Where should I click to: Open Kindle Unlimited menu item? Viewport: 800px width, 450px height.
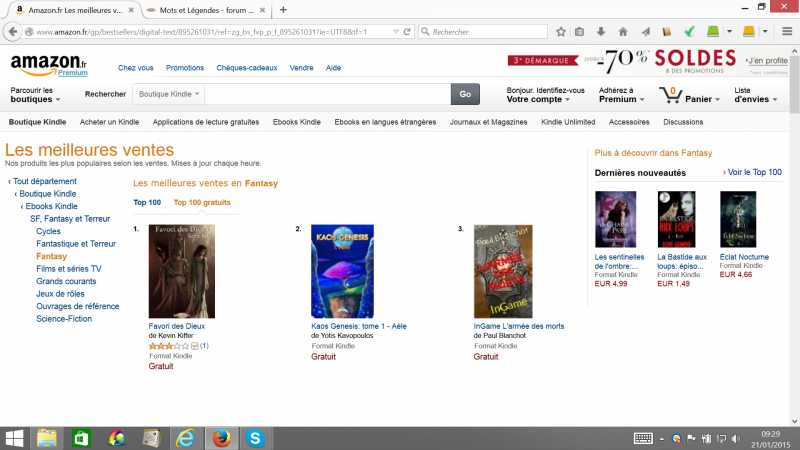point(568,122)
